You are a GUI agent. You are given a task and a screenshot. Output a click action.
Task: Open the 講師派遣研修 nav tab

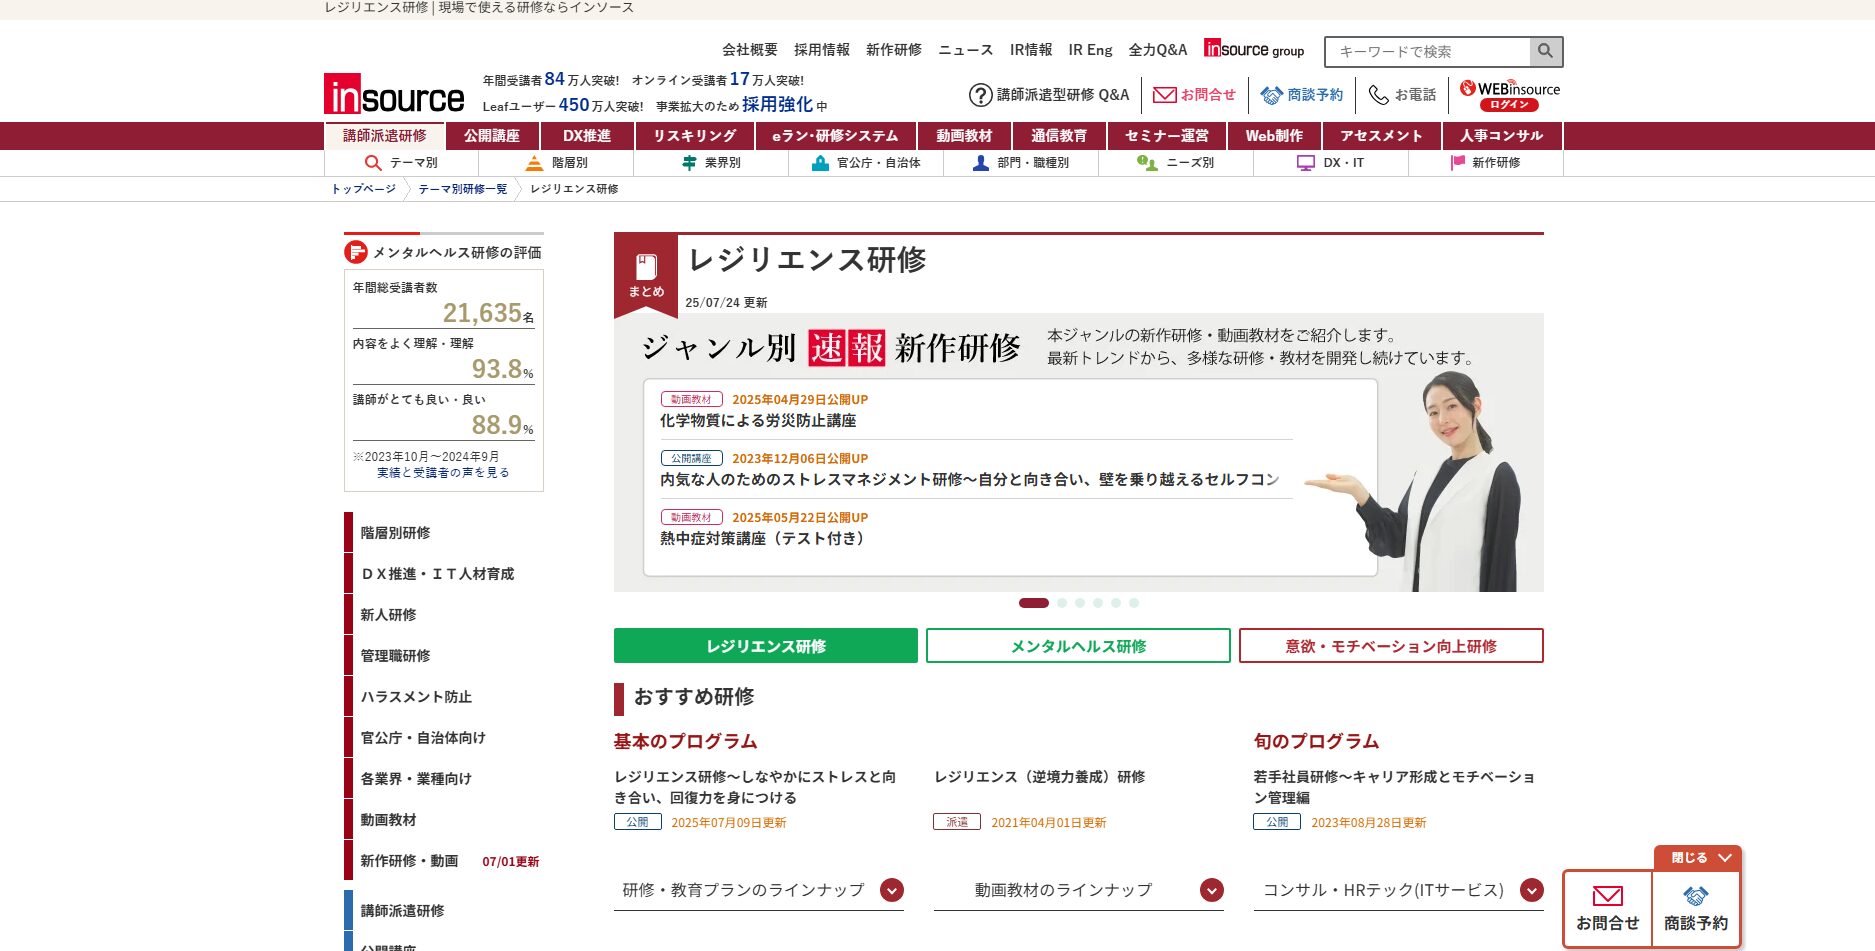point(385,136)
